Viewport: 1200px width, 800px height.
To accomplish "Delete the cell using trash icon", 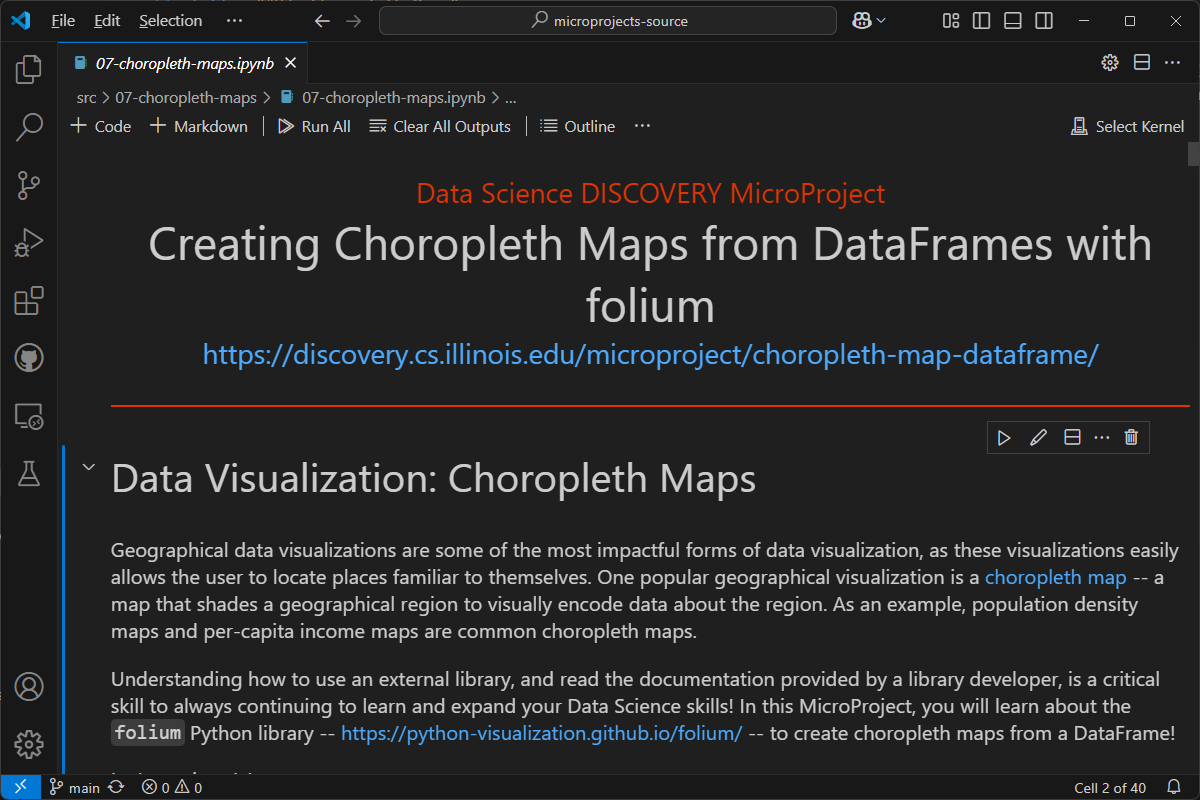I will coord(1131,437).
